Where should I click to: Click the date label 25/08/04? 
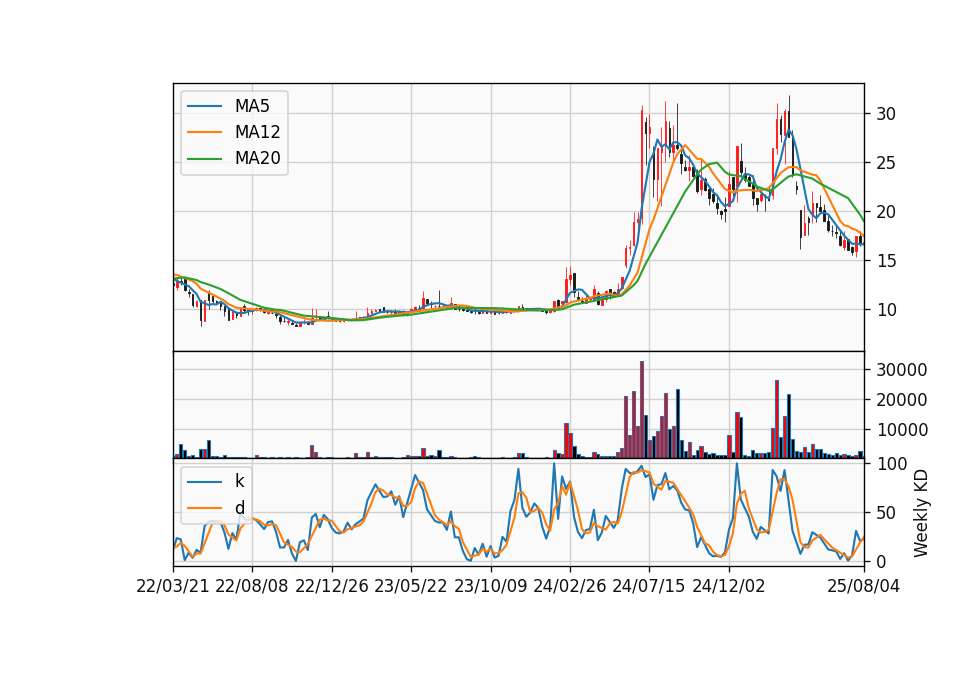[x=864, y=587]
